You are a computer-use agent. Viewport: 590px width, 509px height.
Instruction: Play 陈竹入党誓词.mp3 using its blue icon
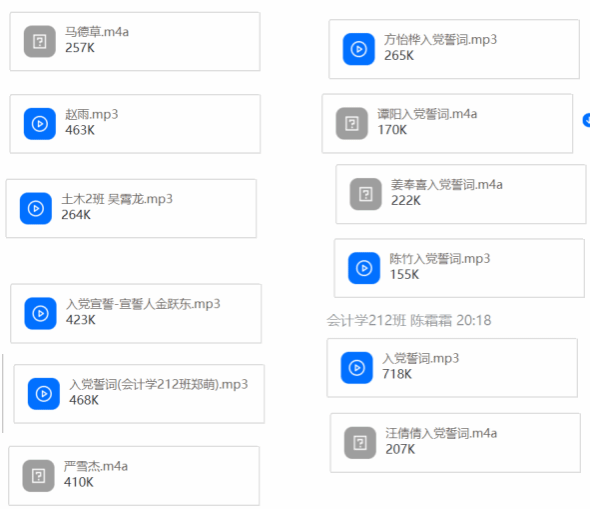tap(364, 268)
